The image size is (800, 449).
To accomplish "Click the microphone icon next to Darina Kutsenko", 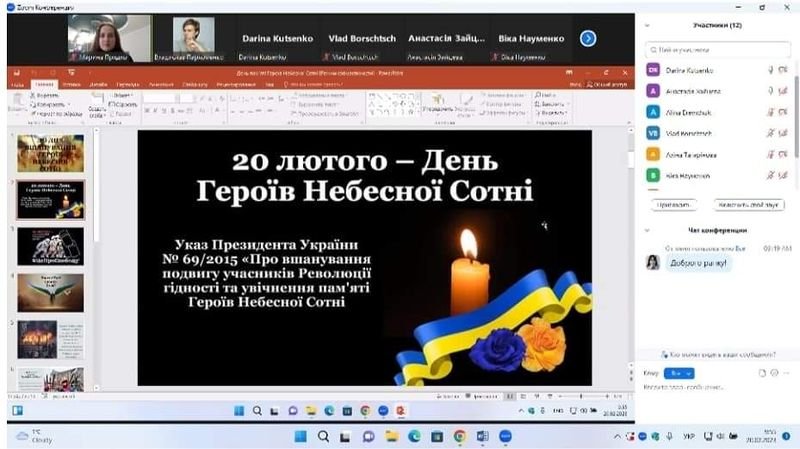I will pyautogui.click(x=769, y=69).
